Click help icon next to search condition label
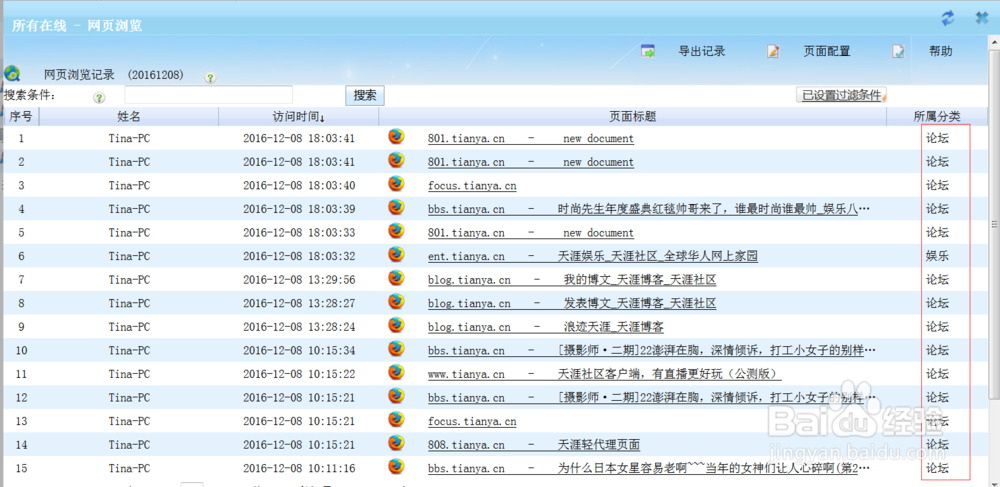Image resolution: width=1000 pixels, height=487 pixels. 99,98
